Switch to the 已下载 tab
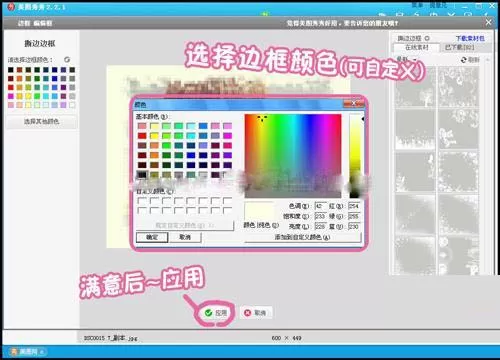The height and width of the screenshot is (360, 500). point(459,47)
